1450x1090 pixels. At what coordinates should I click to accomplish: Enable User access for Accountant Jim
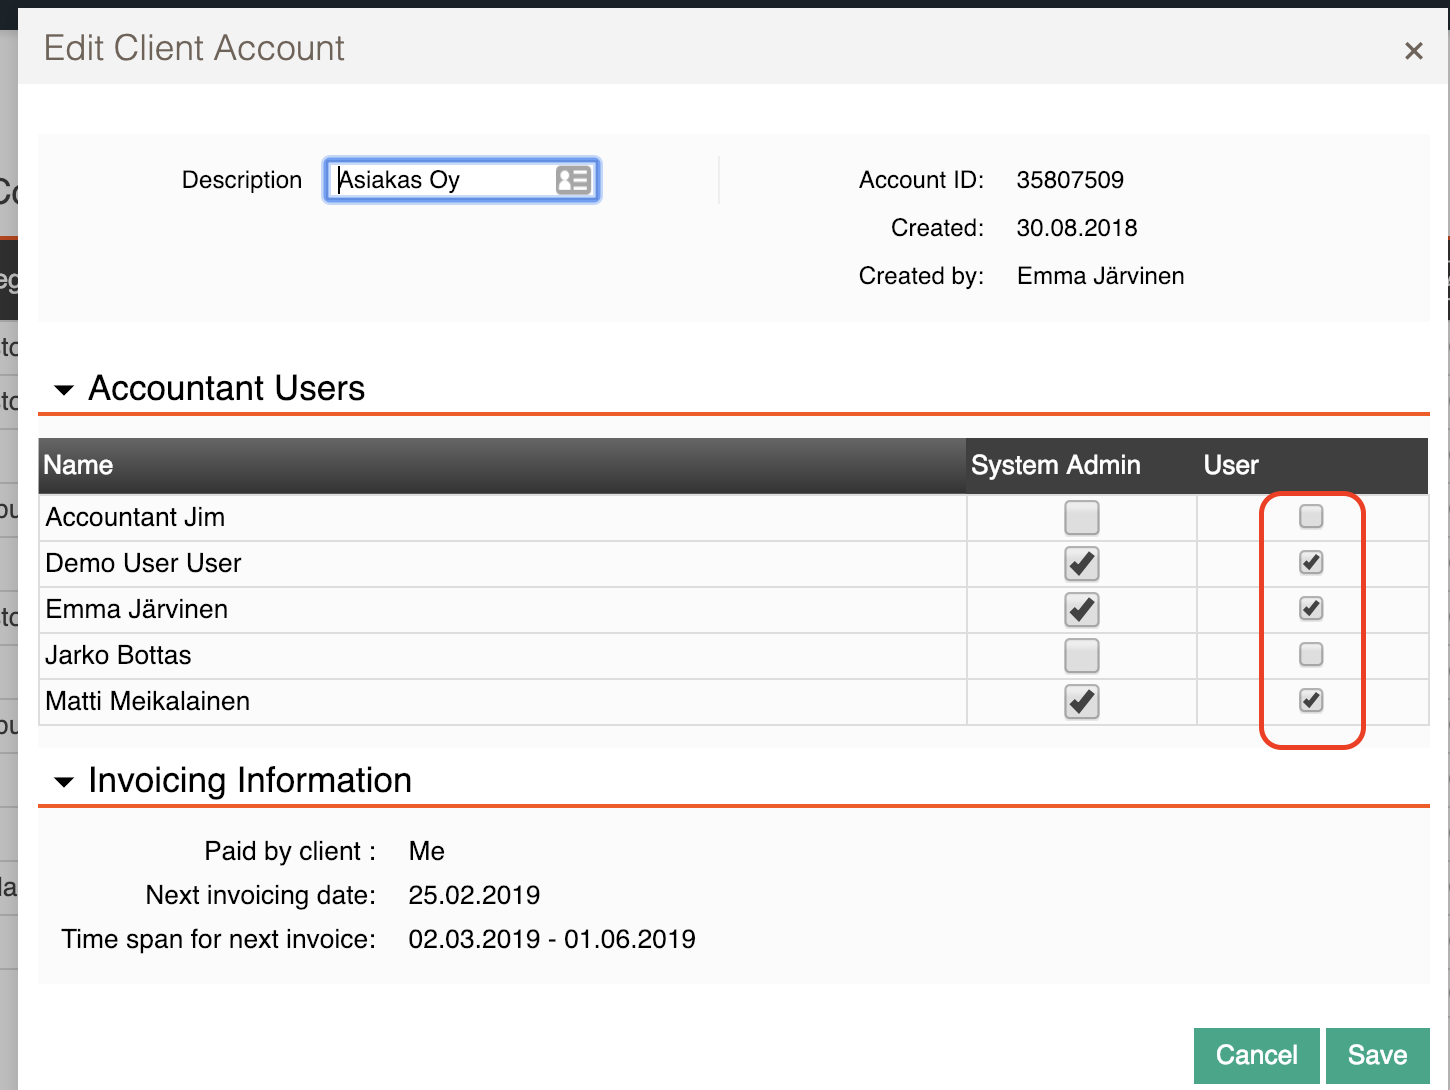coord(1310,517)
